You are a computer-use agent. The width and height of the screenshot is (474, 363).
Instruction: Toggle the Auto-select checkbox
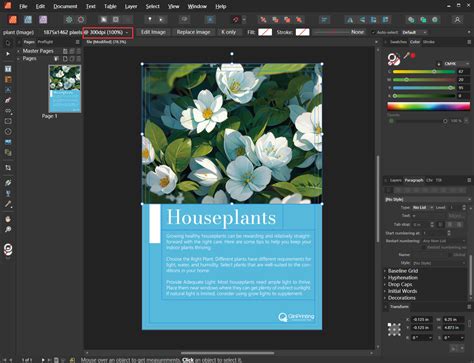pyautogui.click(x=373, y=32)
